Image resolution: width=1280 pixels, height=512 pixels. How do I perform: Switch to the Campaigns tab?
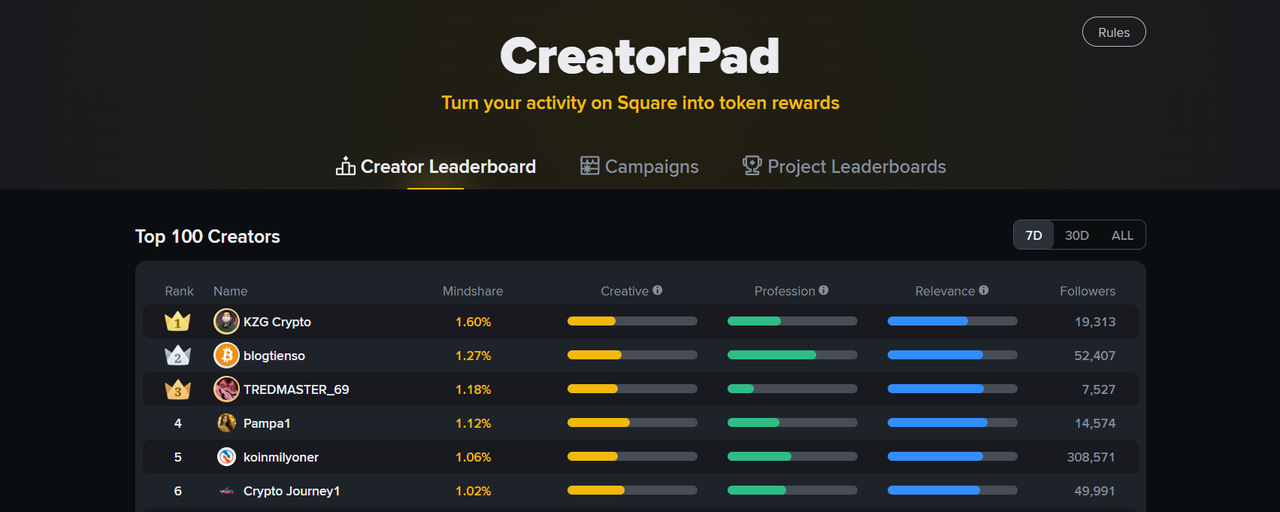(640, 167)
